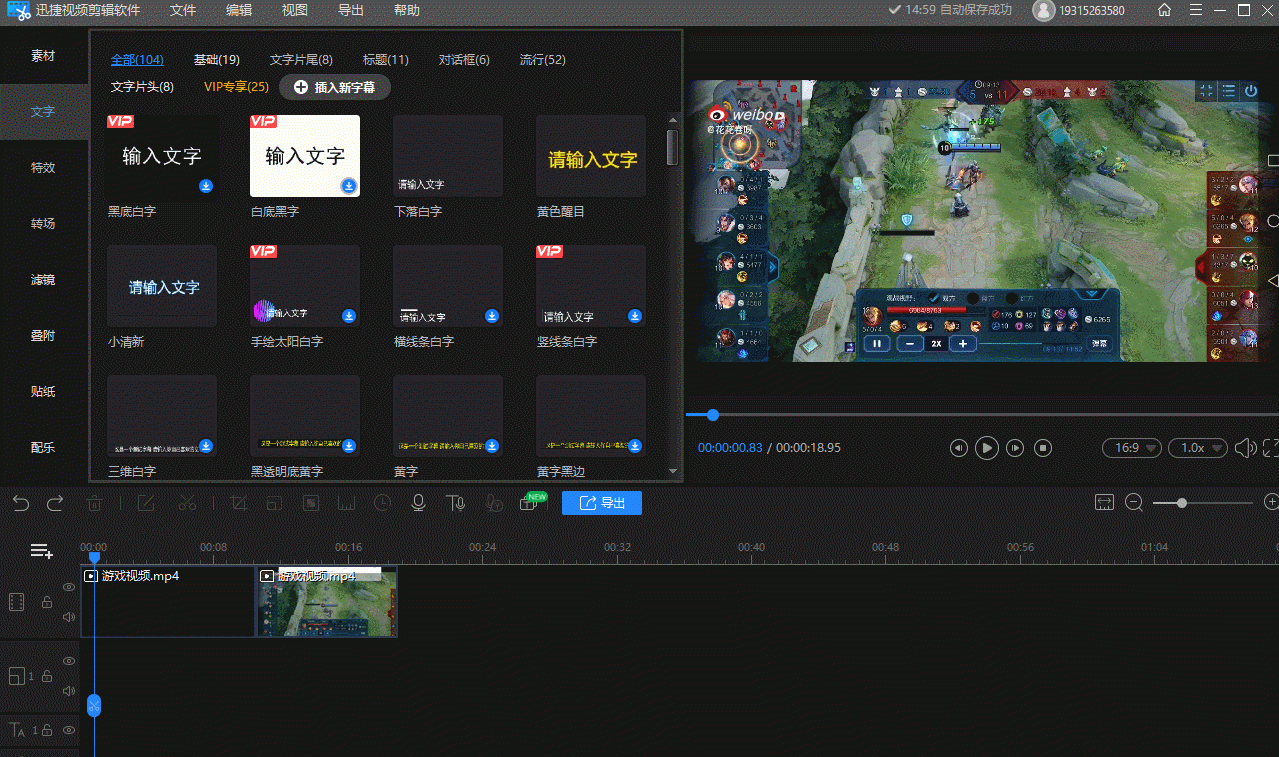The height and width of the screenshot is (757, 1279).
Task: Open the 编辑 menu
Action: 239,11
